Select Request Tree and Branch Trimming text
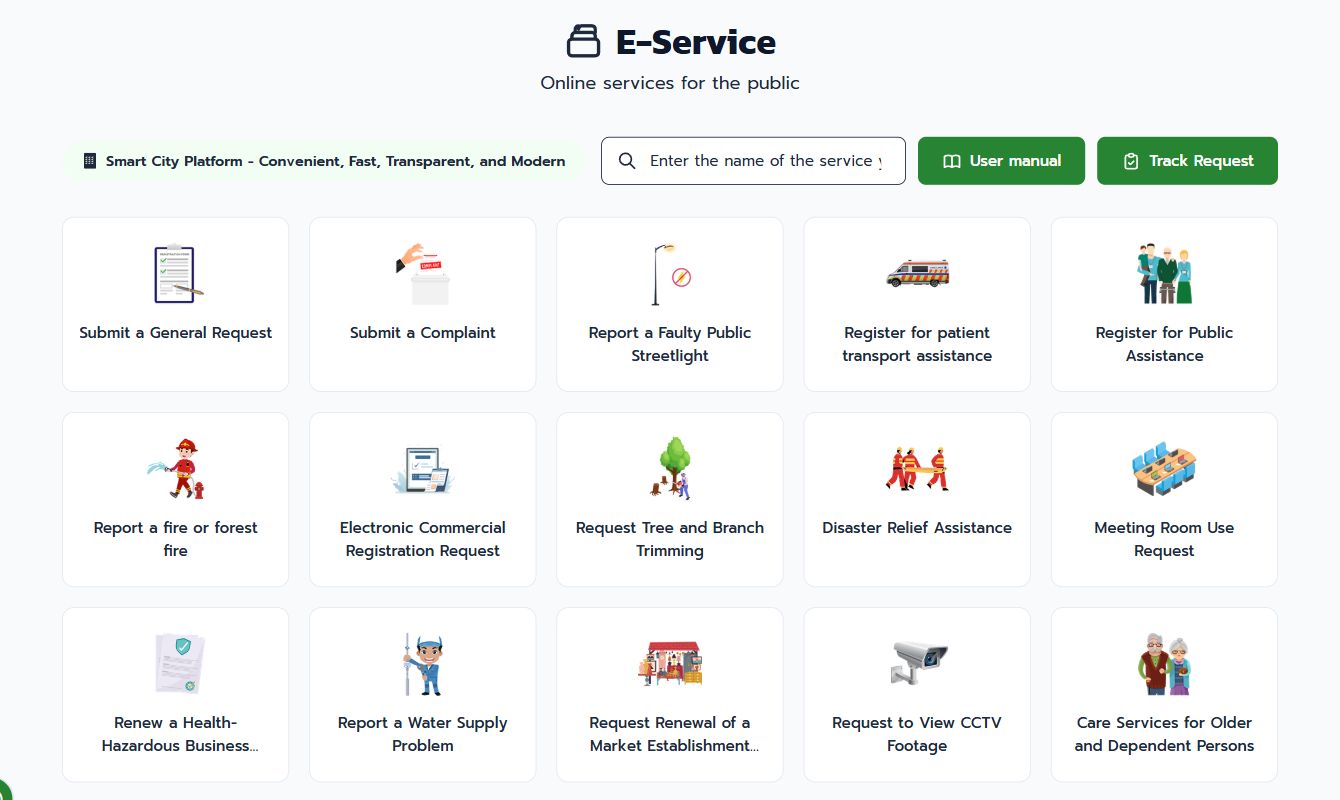This screenshot has width=1340, height=800. (x=670, y=539)
